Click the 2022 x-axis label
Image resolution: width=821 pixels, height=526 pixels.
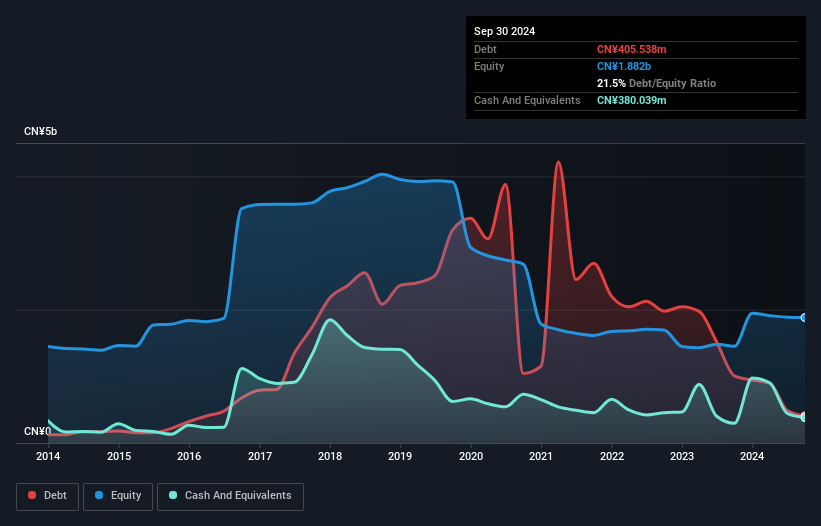612,456
